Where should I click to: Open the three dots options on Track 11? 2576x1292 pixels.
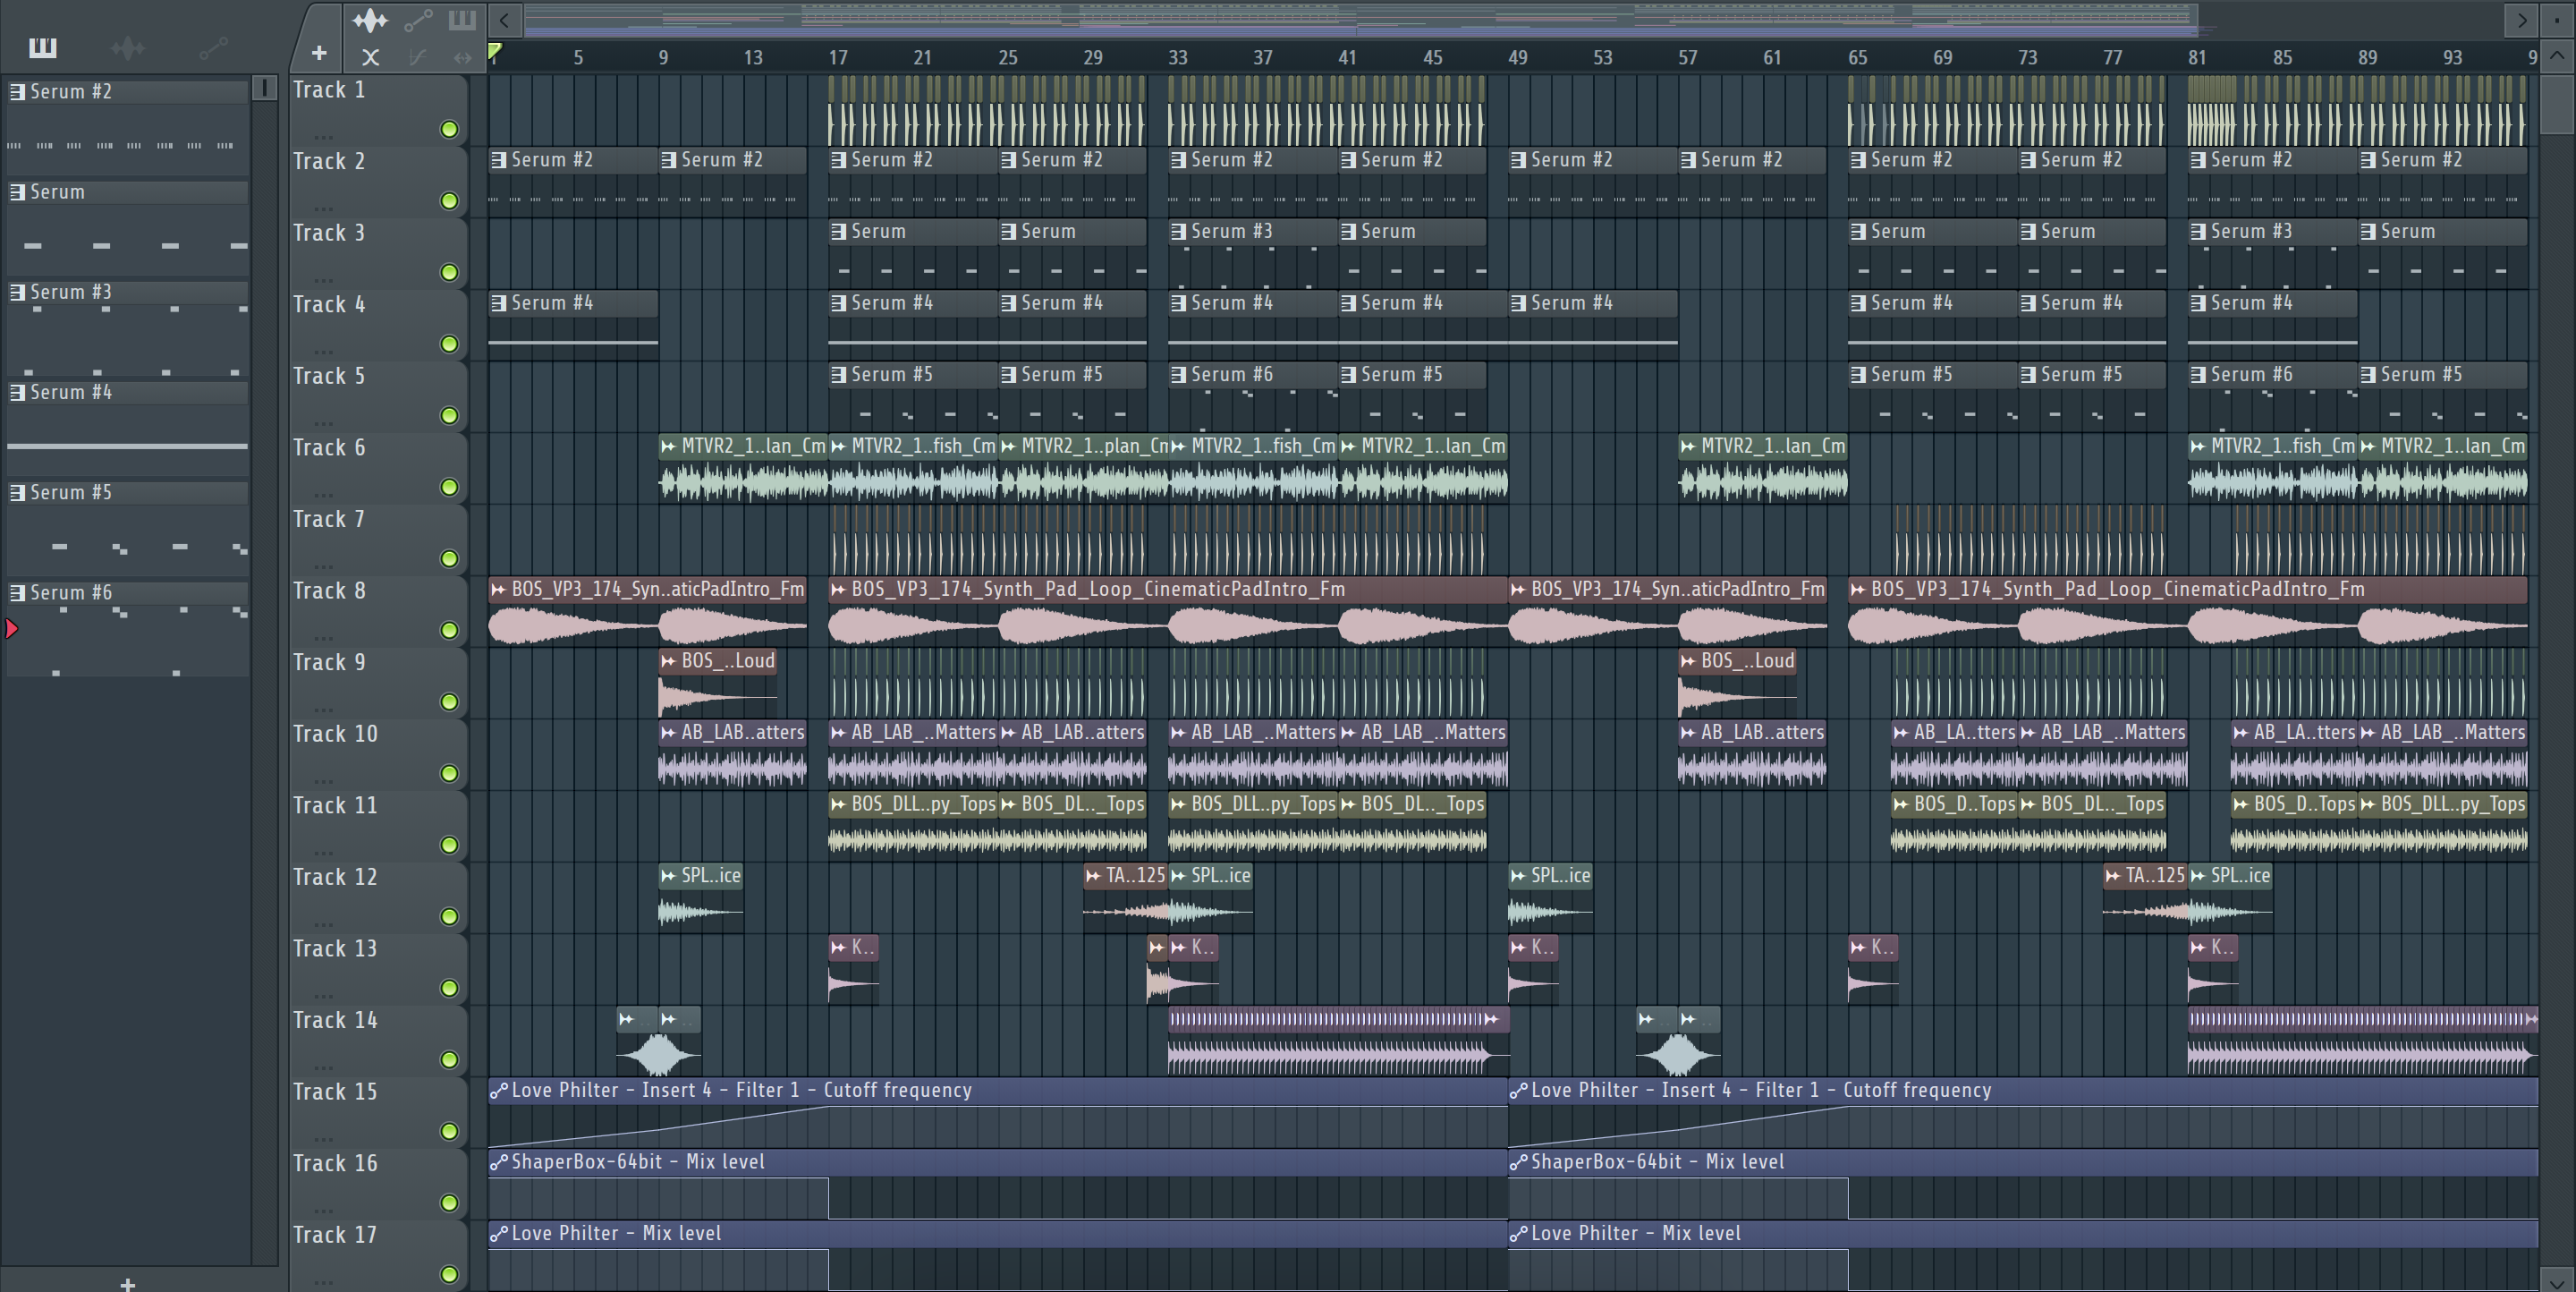point(323,852)
